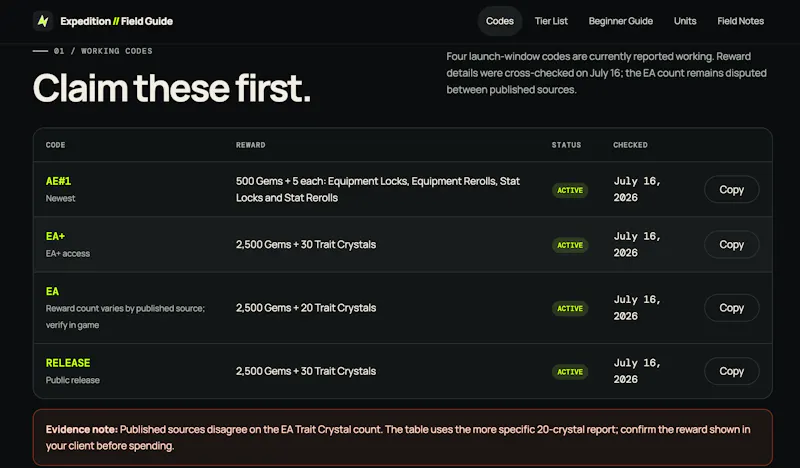
Task: Click the 'Claim these first.' heading
Action: click(x=172, y=88)
